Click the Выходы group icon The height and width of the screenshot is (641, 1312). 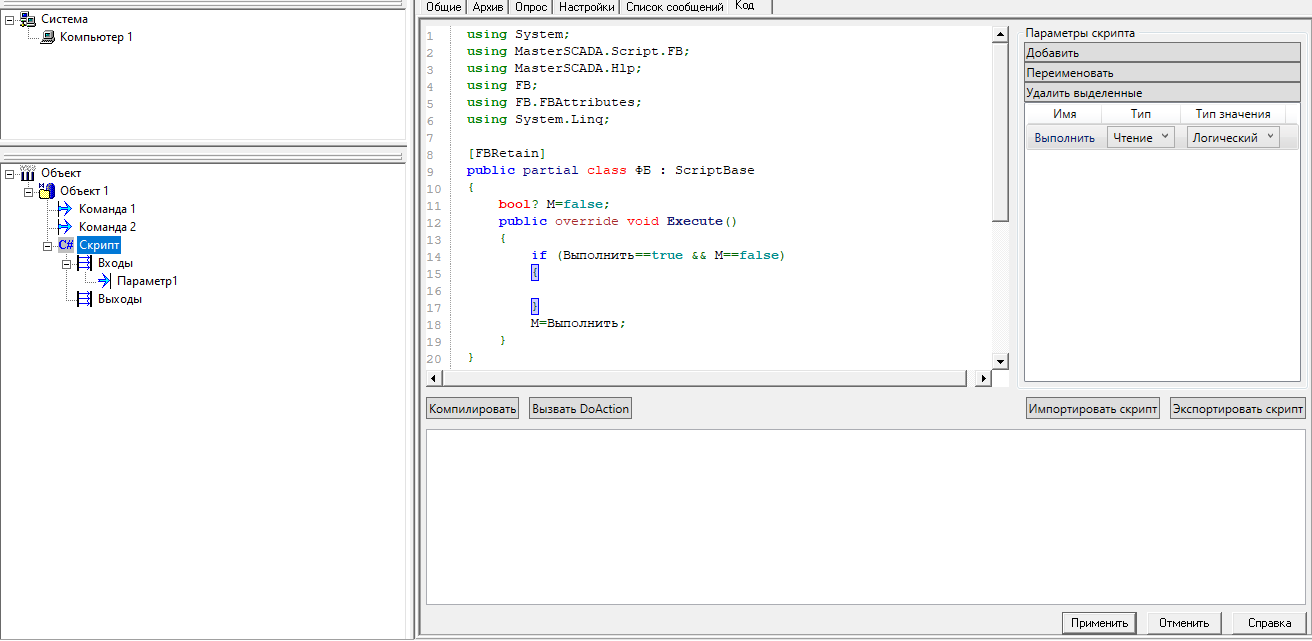pyautogui.click(x=85, y=299)
